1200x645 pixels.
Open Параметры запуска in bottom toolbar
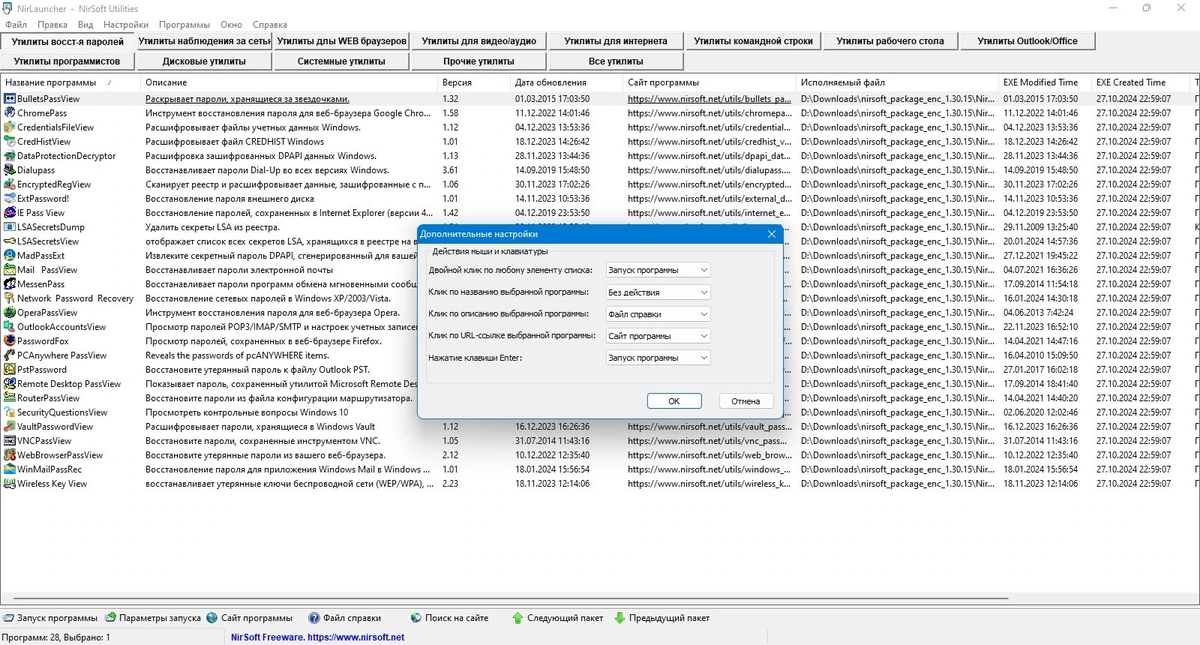click(153, 618)
